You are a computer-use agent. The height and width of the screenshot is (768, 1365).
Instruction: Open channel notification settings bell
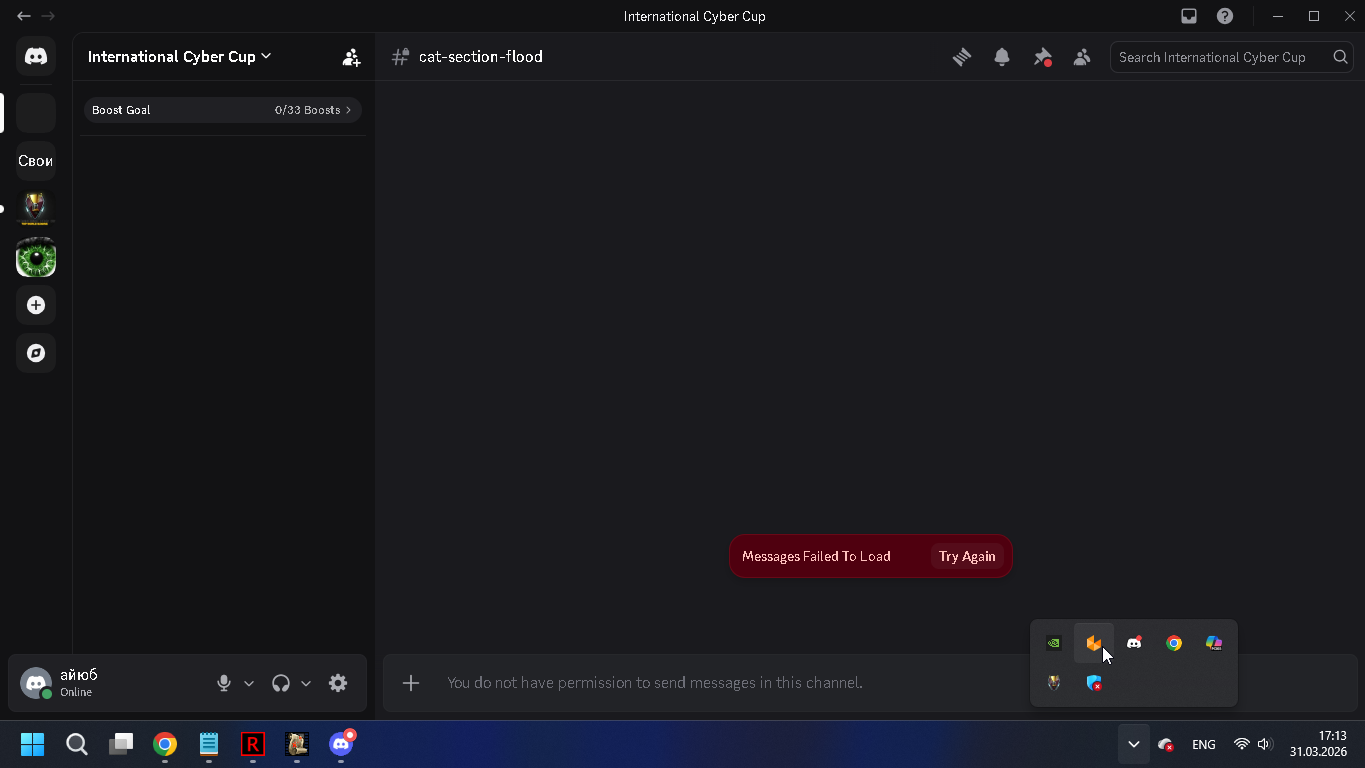coord(1002,57)
